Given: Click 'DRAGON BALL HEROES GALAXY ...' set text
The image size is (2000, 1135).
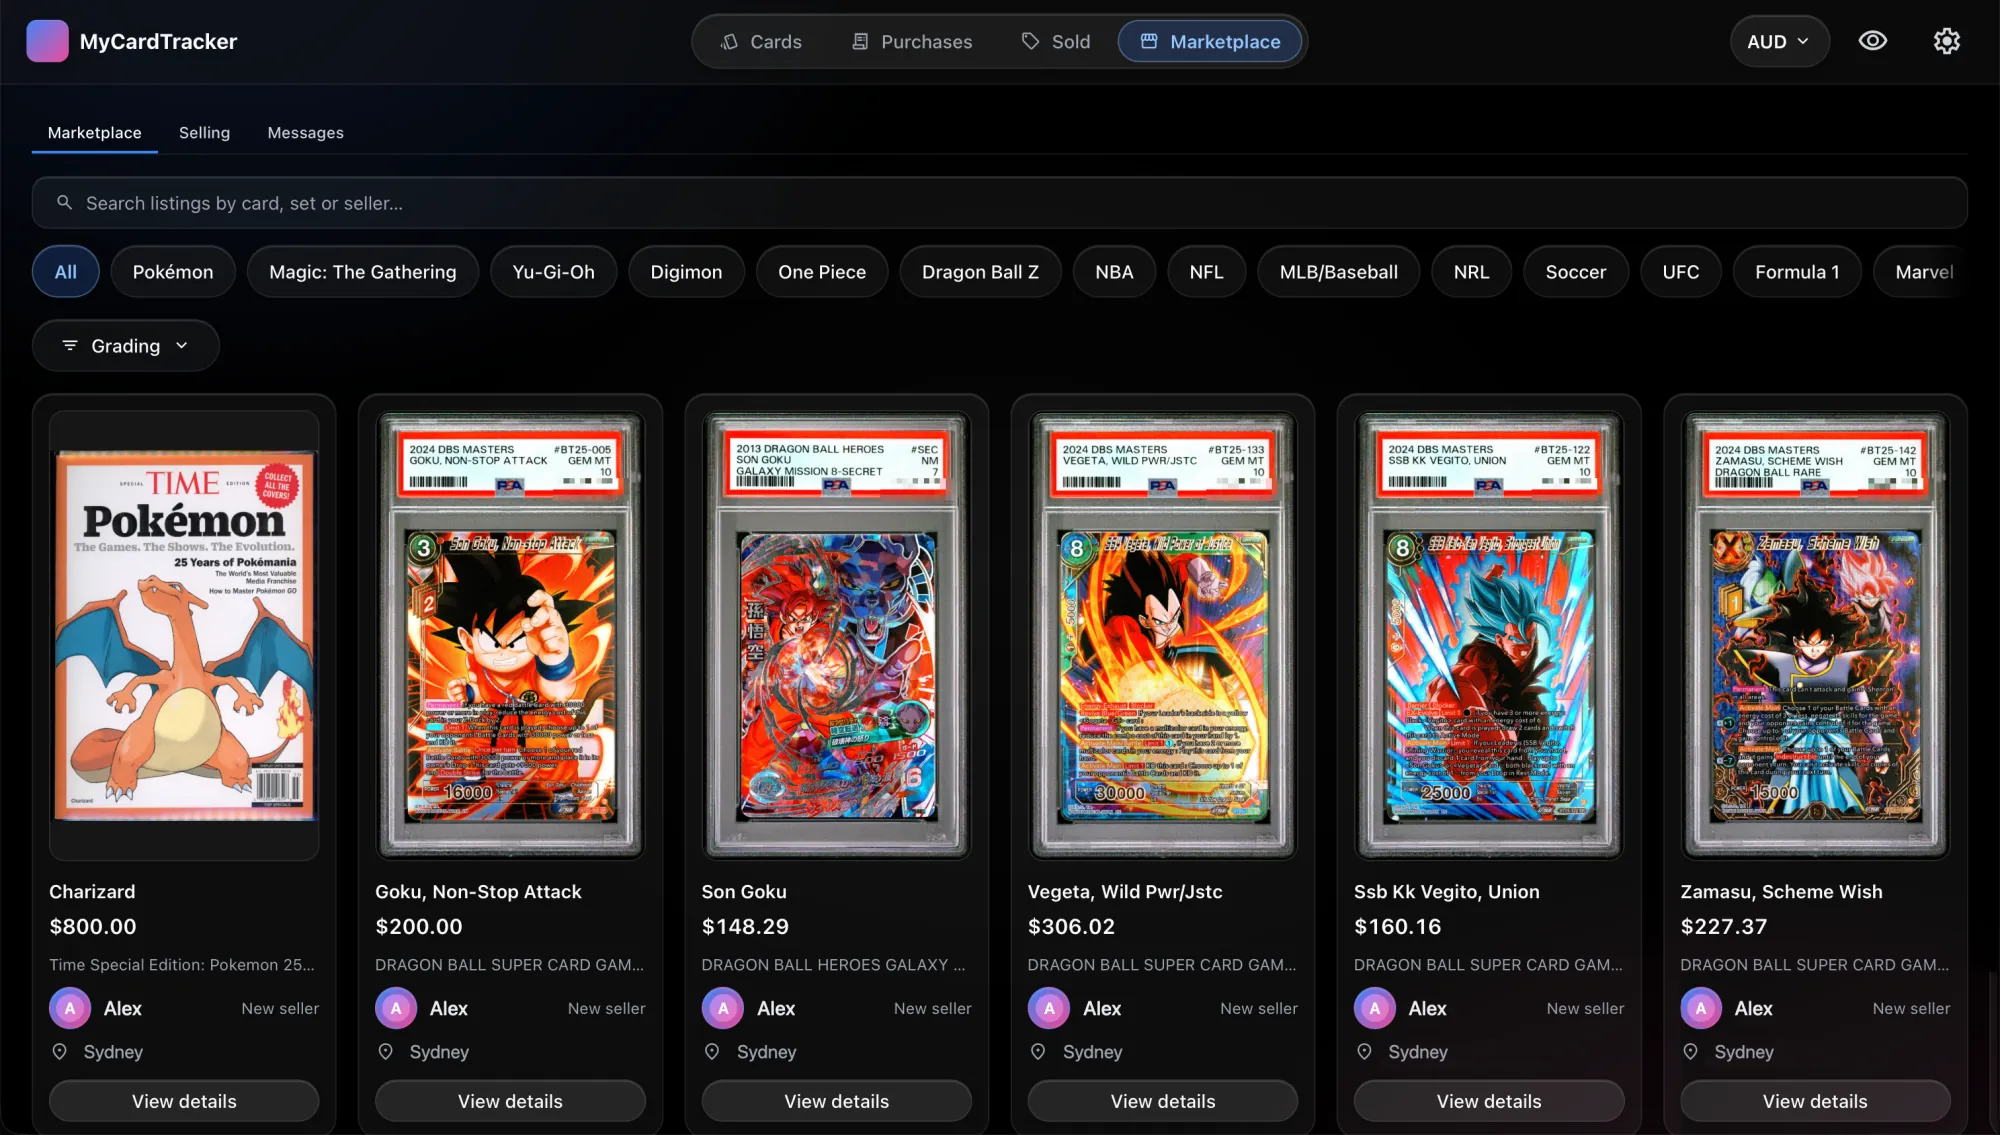Looking at the screenshot, I should pyautogui.click(x=833, y=965).
